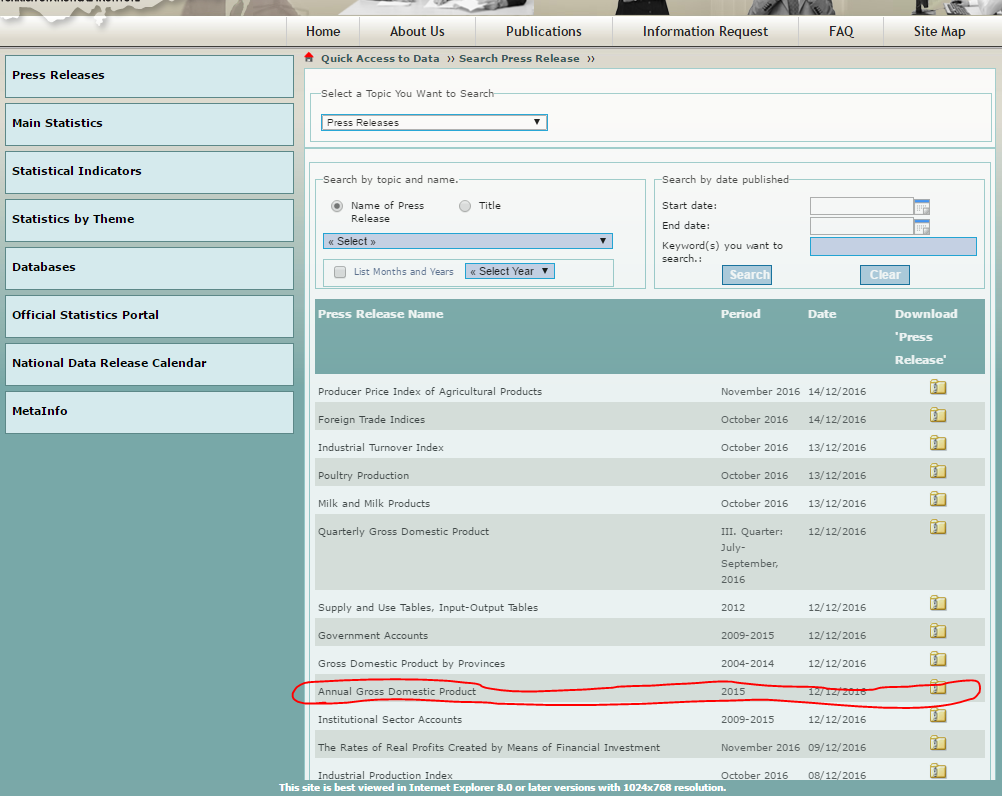
Task: Click 'Supply and Use Tables, Input-Output Tables' name
Action: [x=428, y=608]
